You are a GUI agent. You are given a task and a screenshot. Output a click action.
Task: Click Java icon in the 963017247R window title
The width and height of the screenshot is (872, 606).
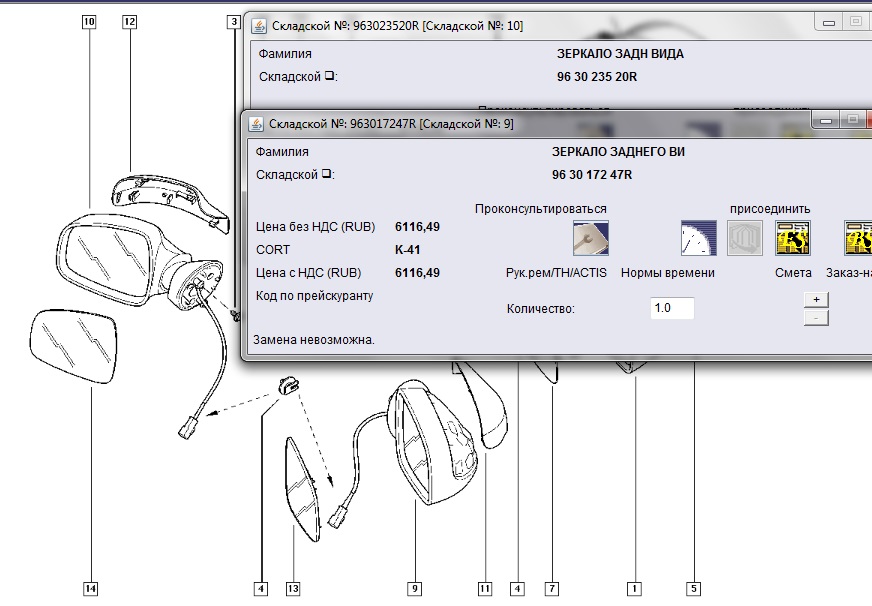[256, 123]
